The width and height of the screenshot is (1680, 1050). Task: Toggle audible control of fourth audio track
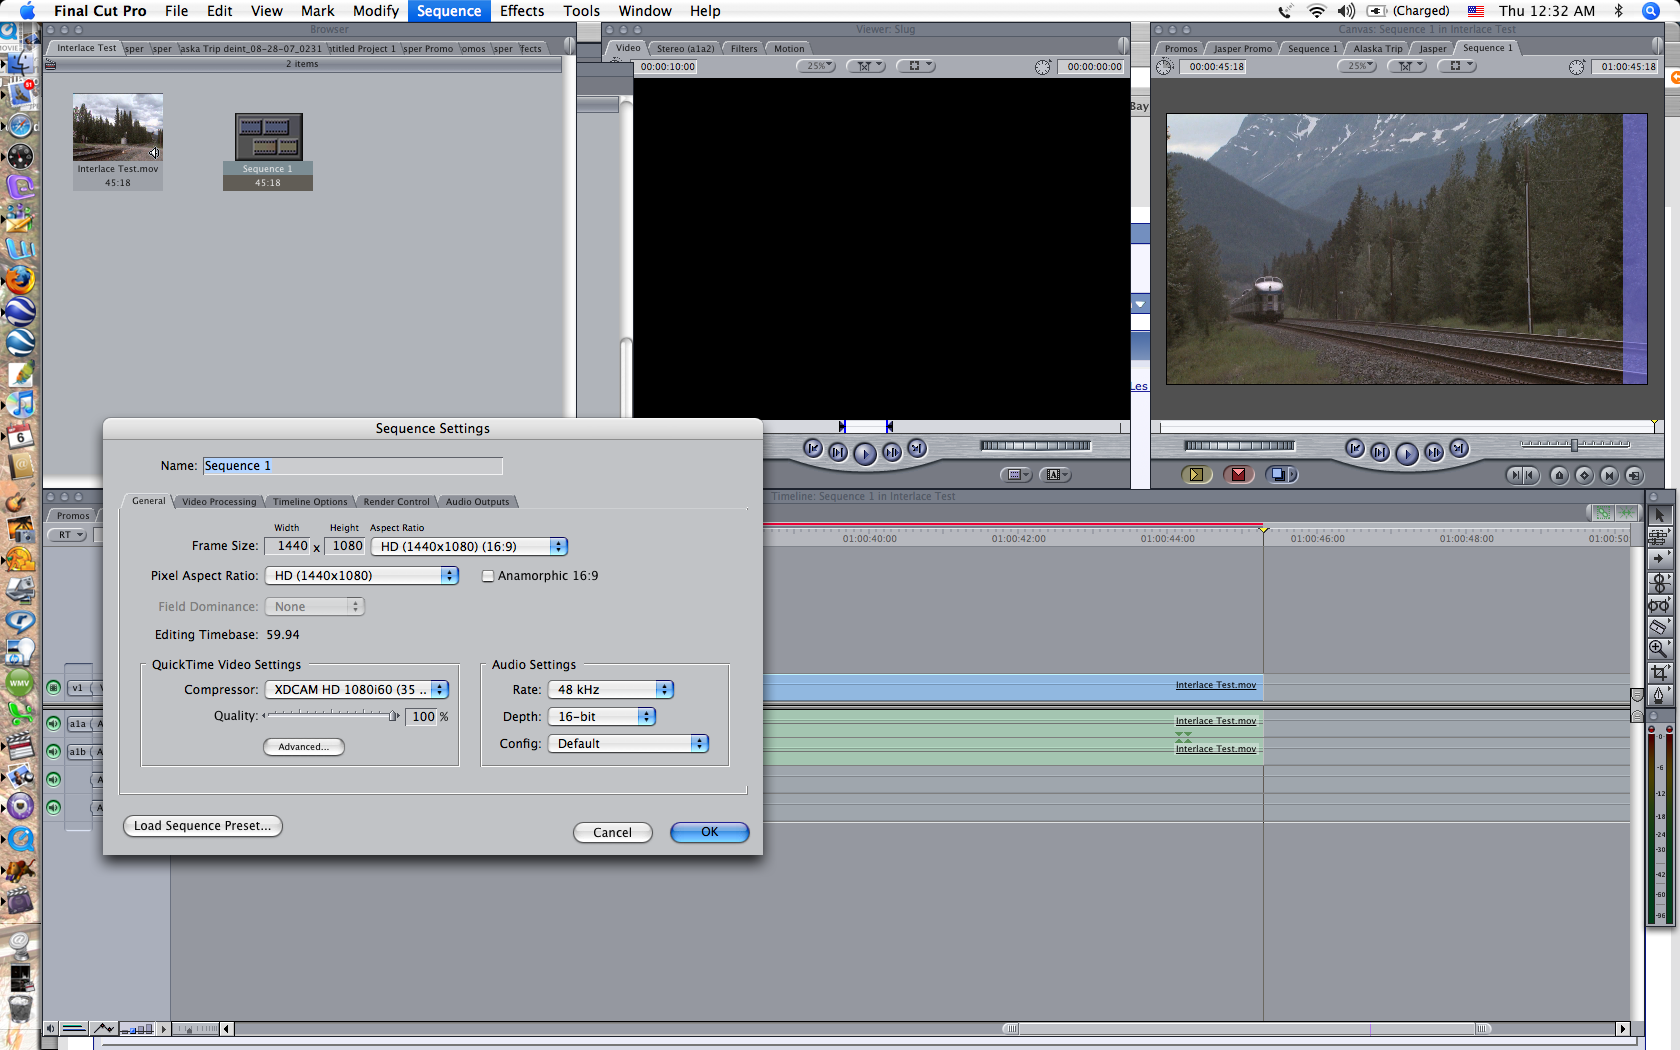(54, 807)
